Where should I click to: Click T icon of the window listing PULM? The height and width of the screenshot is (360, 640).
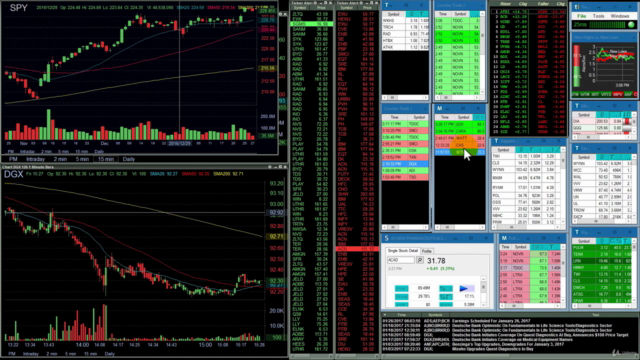577,232
